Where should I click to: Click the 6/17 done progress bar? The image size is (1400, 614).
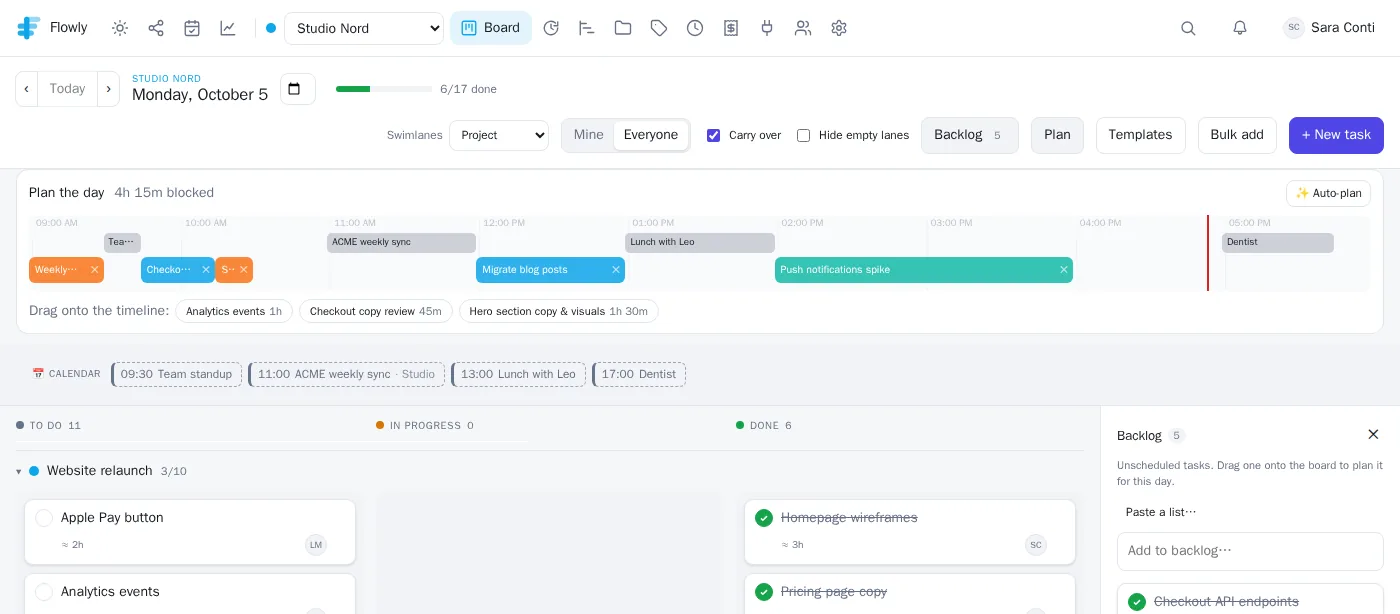[x=384, y=89]
